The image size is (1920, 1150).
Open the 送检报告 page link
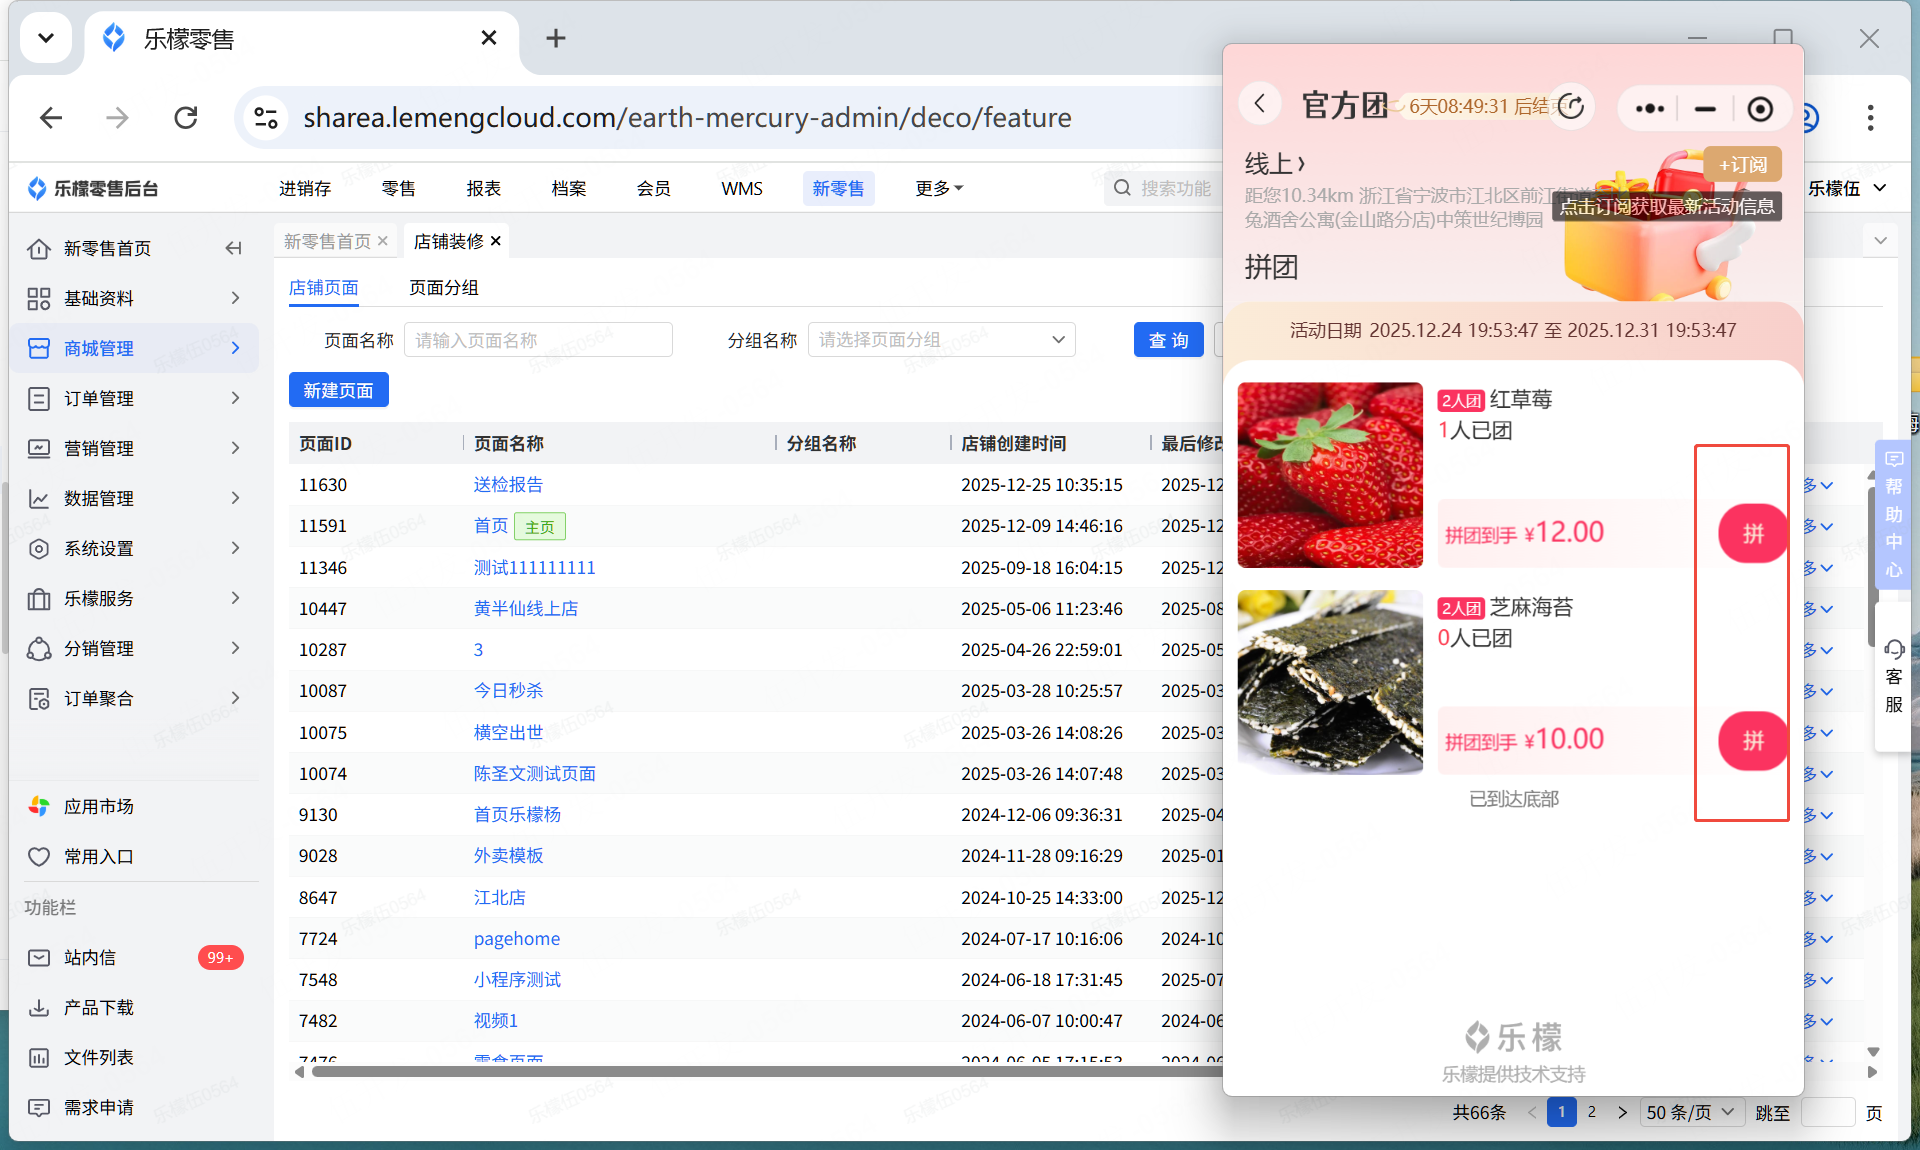click(508, 485)
